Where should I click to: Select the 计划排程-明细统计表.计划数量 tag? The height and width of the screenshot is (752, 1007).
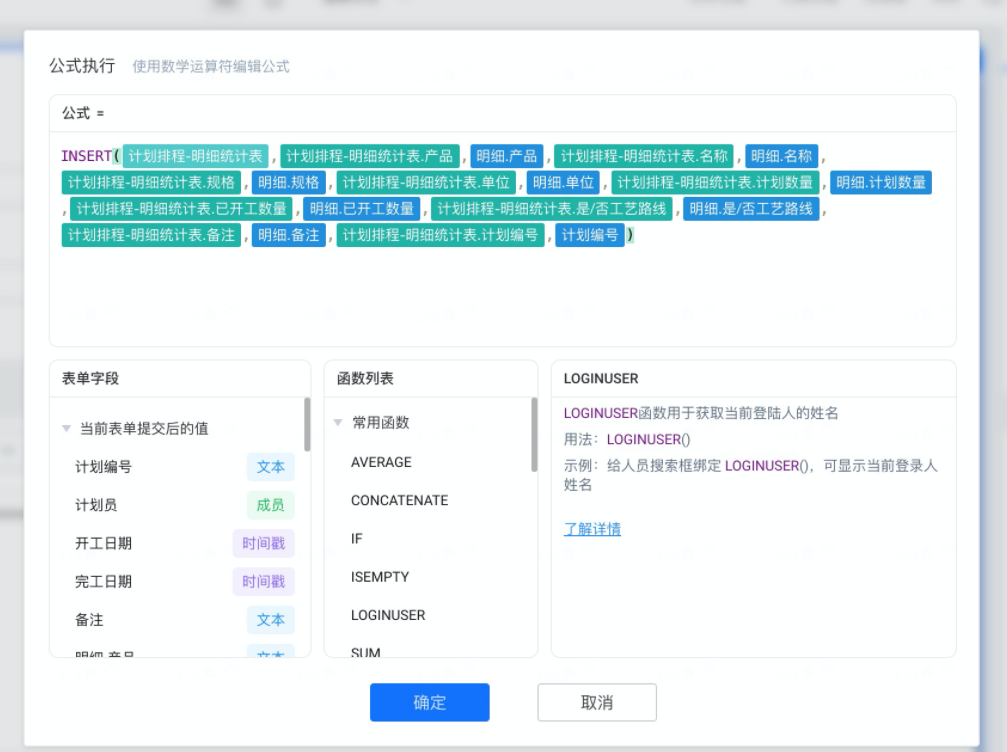coord(715,182)
